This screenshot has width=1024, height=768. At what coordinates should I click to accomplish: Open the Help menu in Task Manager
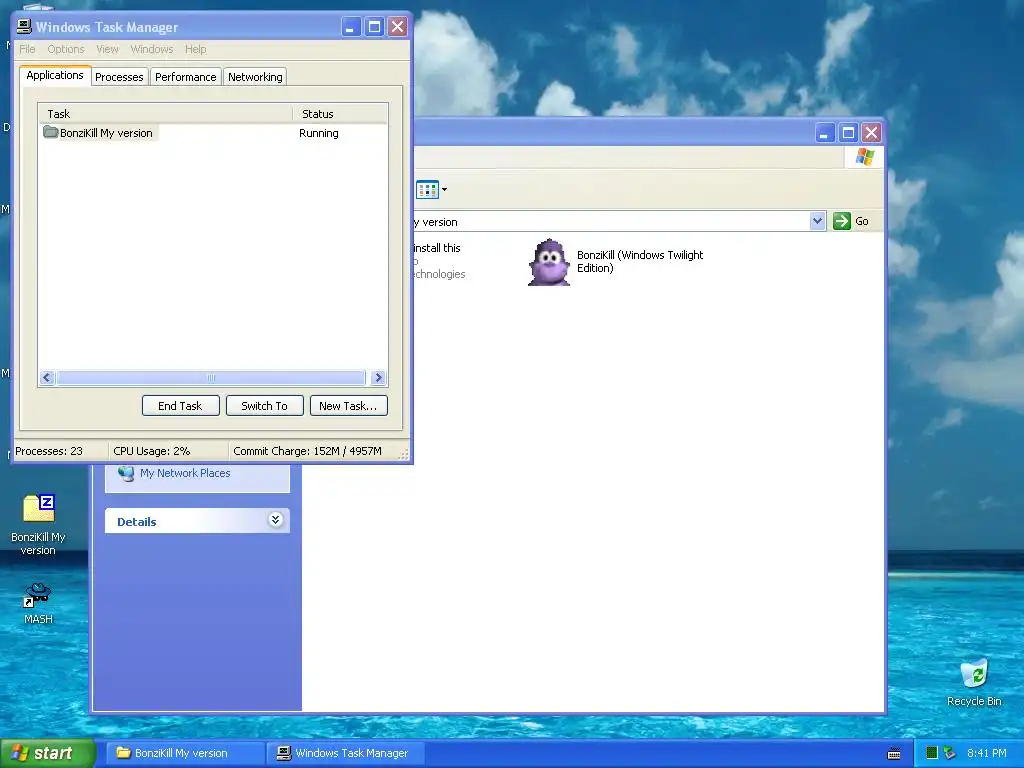[x=195, y=49]
